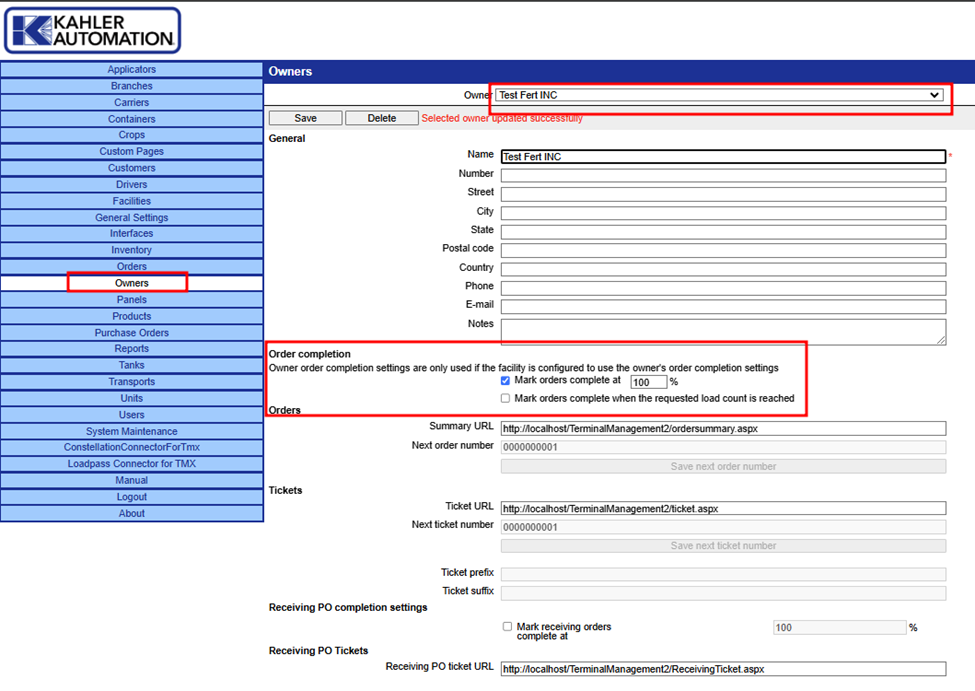975x691 pixels.
Task: Click into the owner Number field
Action: 723,175
